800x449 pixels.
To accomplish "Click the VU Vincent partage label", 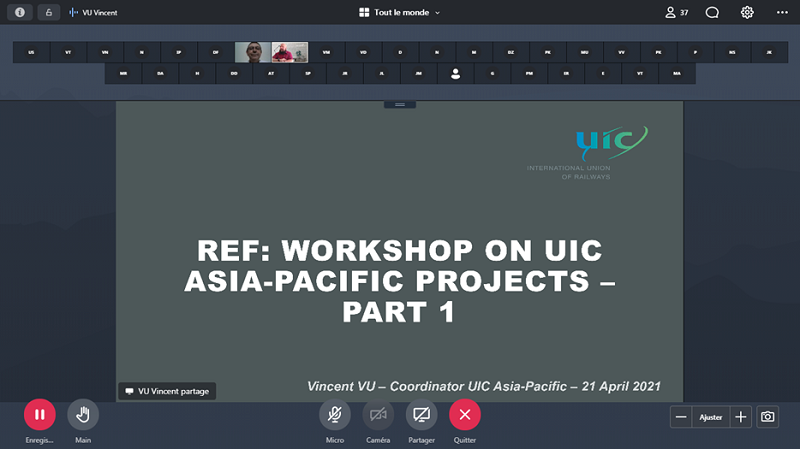I will [167, 391].
